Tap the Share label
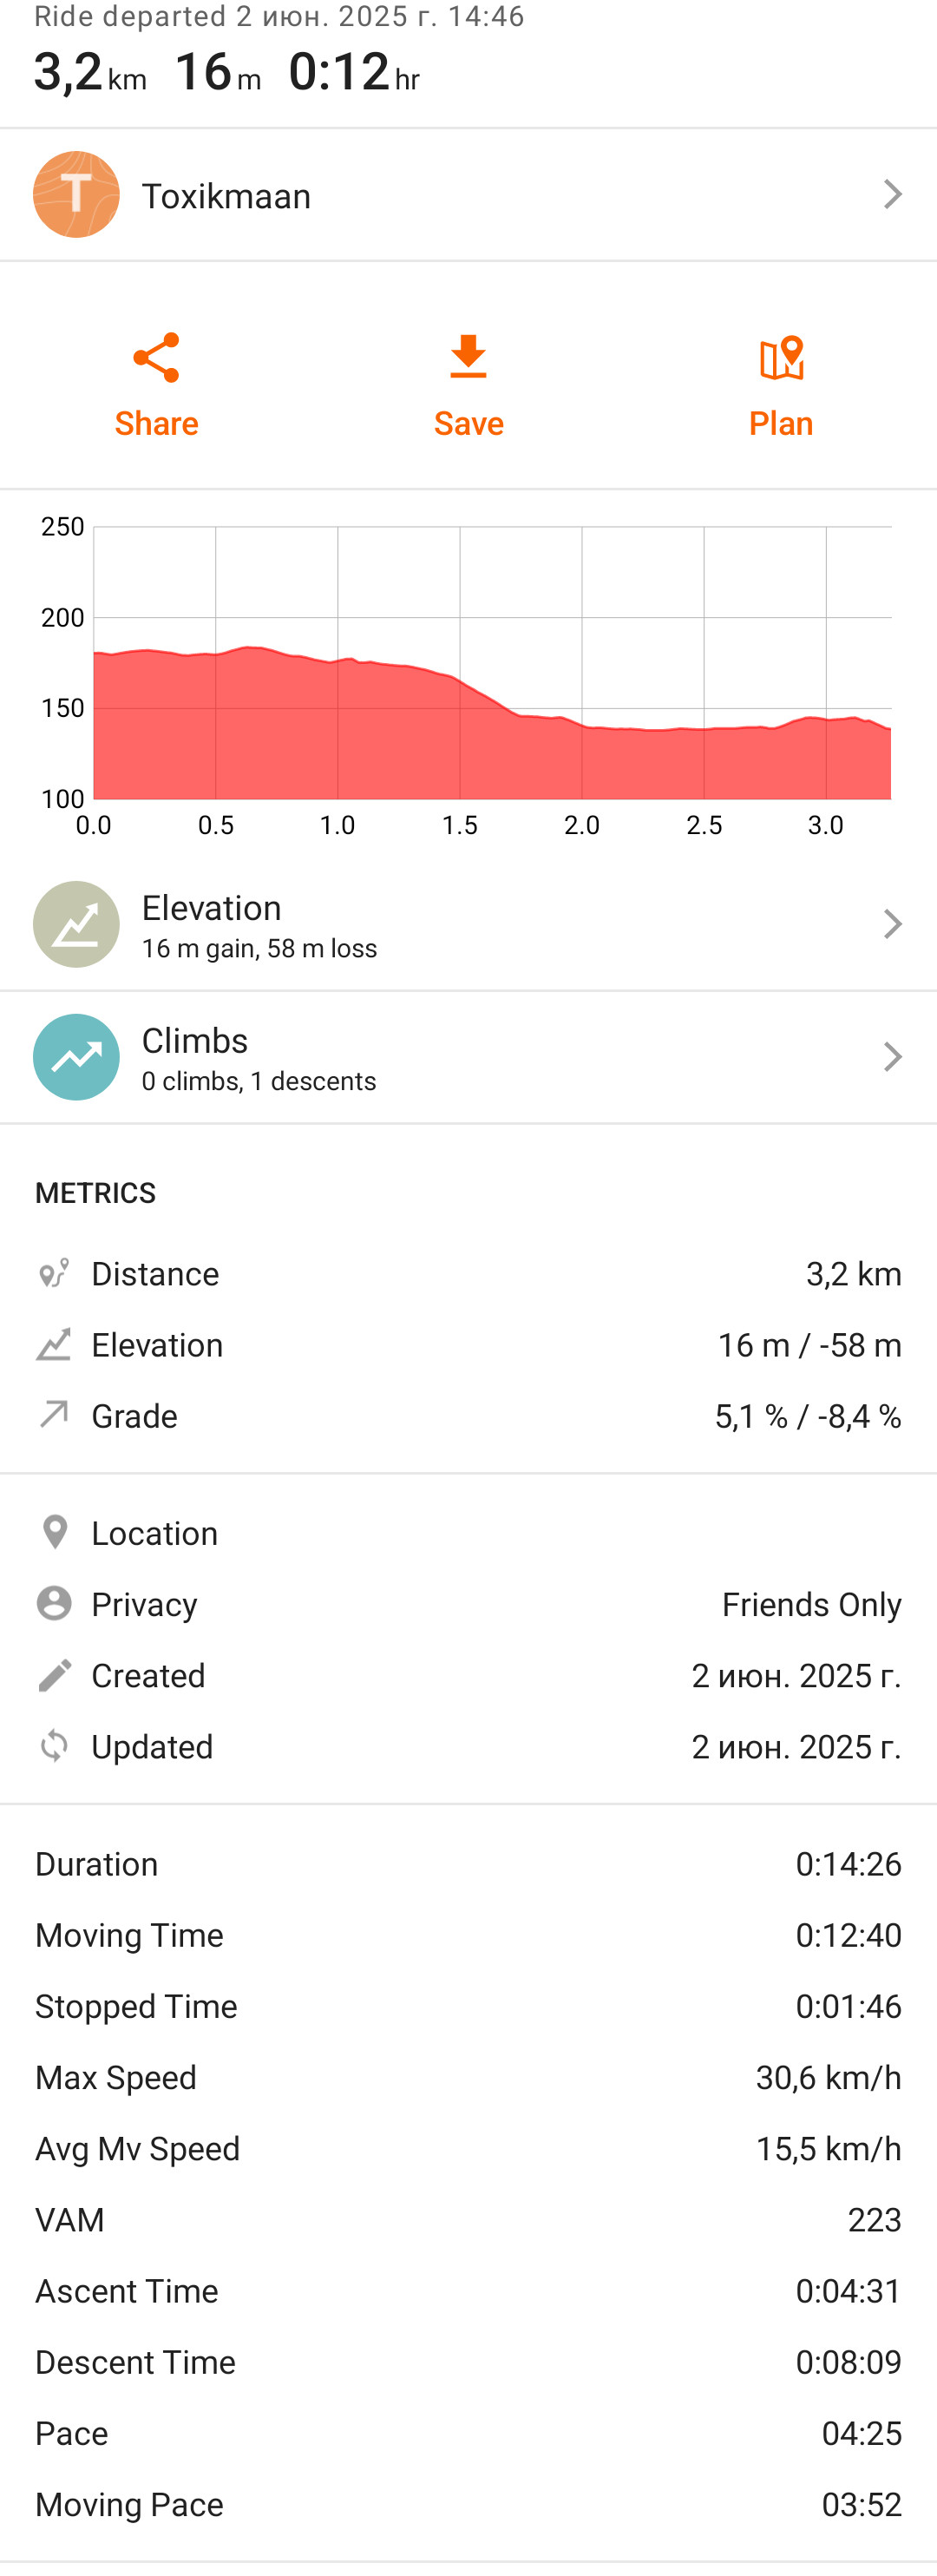 pyautogui.click(x=156, y=423)
